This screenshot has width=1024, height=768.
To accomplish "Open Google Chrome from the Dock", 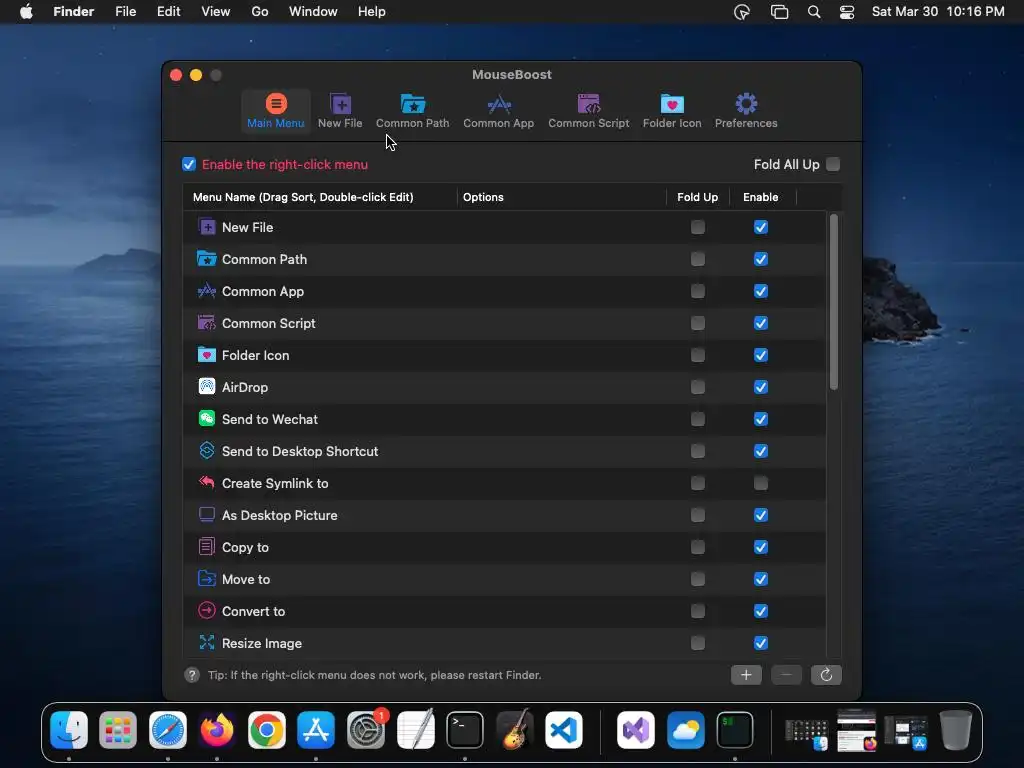I will pos(266,729).
